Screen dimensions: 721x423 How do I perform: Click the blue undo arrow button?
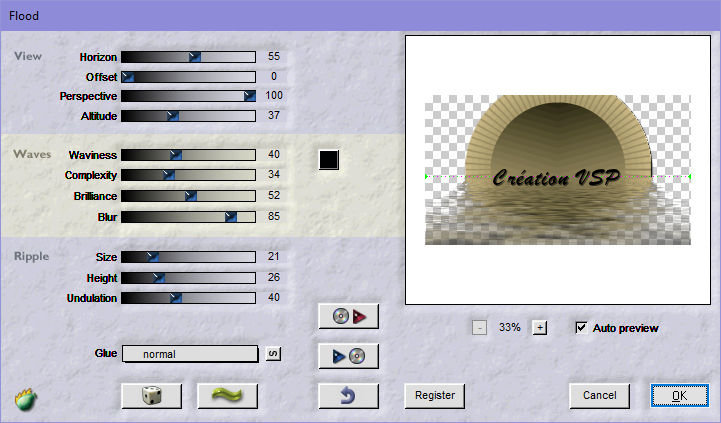coord(349,396)
